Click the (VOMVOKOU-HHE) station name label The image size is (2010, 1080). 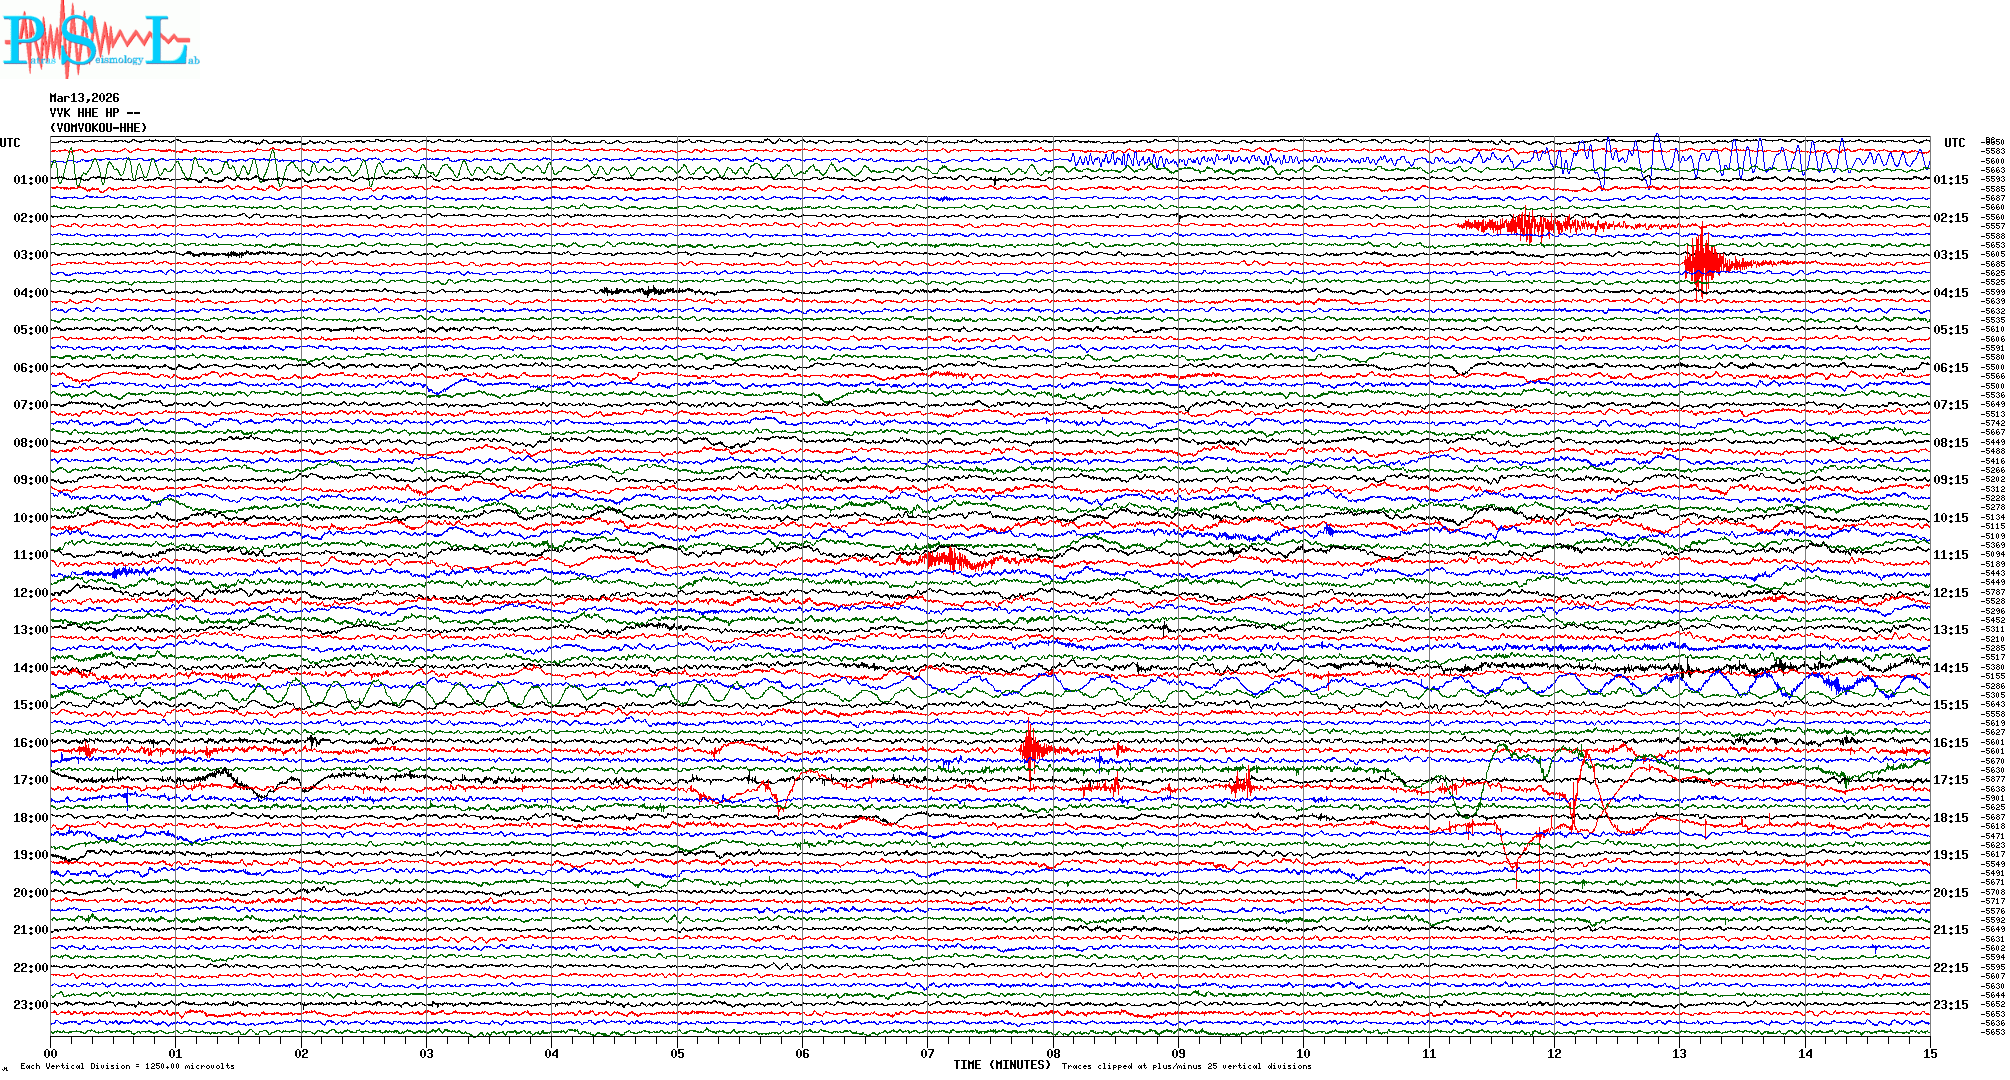[x=98, y=128]
